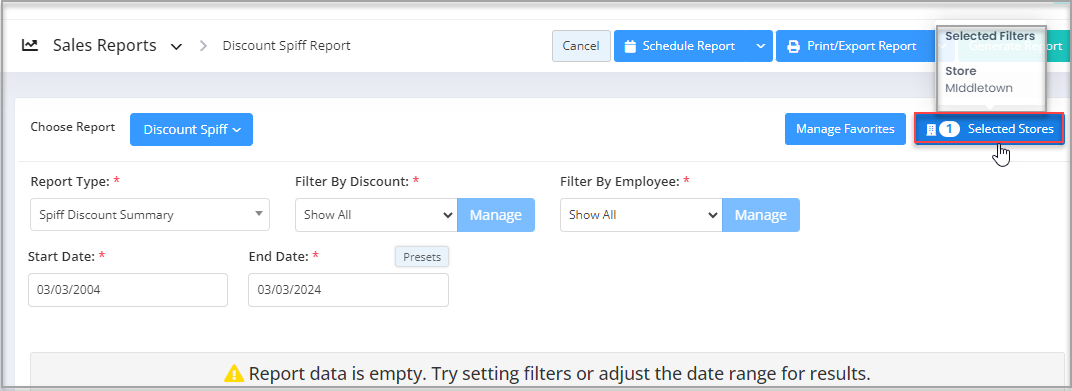This screenshot has width=1072, height=391.
Task: Click Manage Favorites button
Action: click(845, 129)
